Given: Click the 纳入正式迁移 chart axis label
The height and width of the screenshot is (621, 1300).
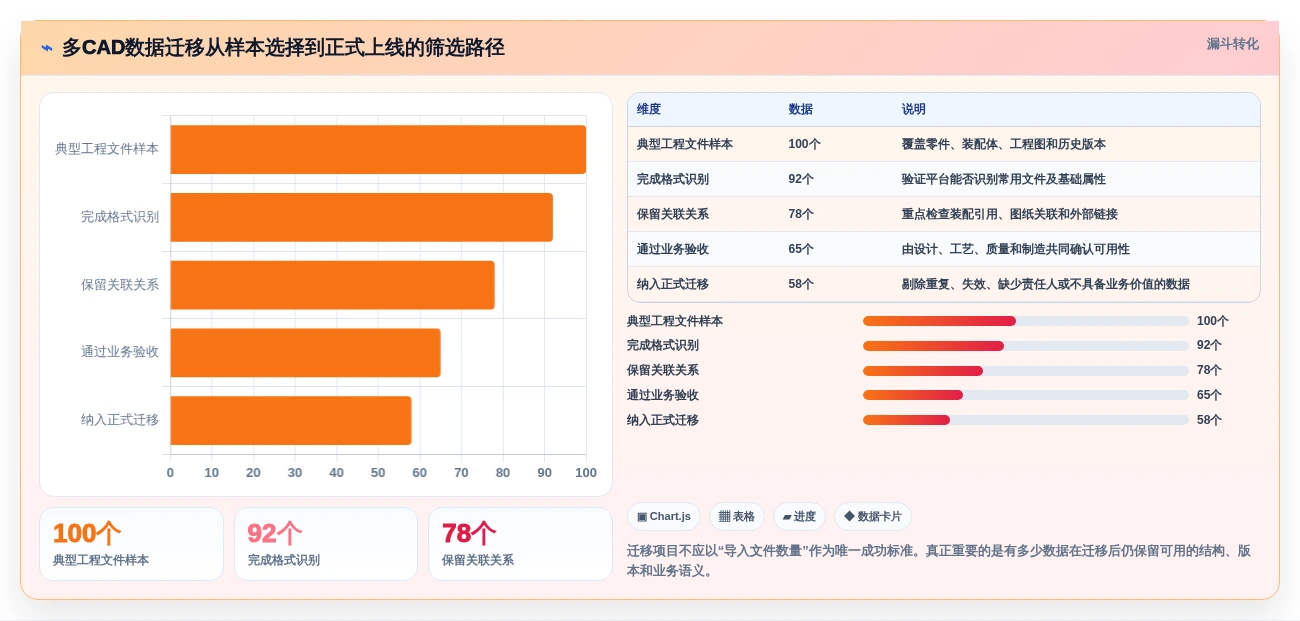Looking at the screenshot, I should pos(120,420).
